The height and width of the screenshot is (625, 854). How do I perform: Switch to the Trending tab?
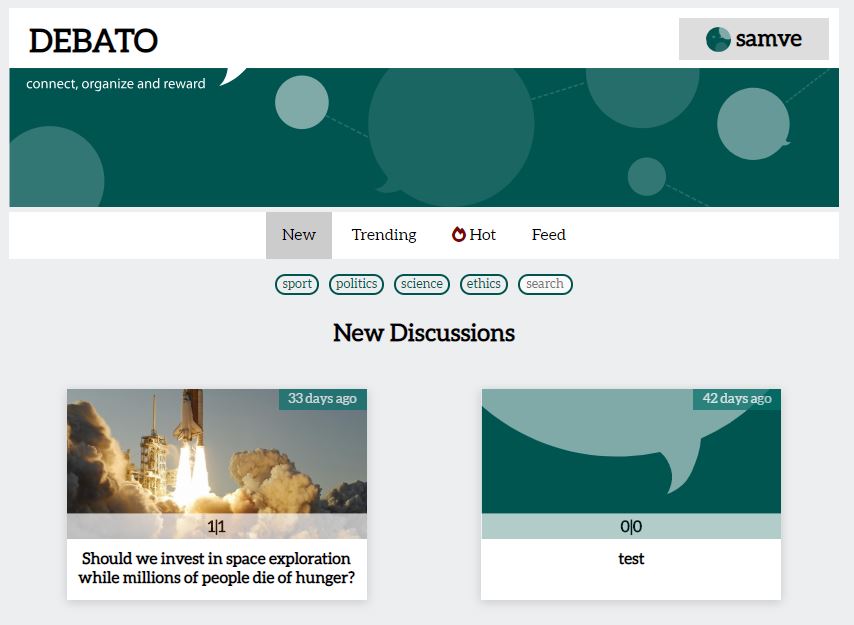pyautogui.click(x=384, y=235)
